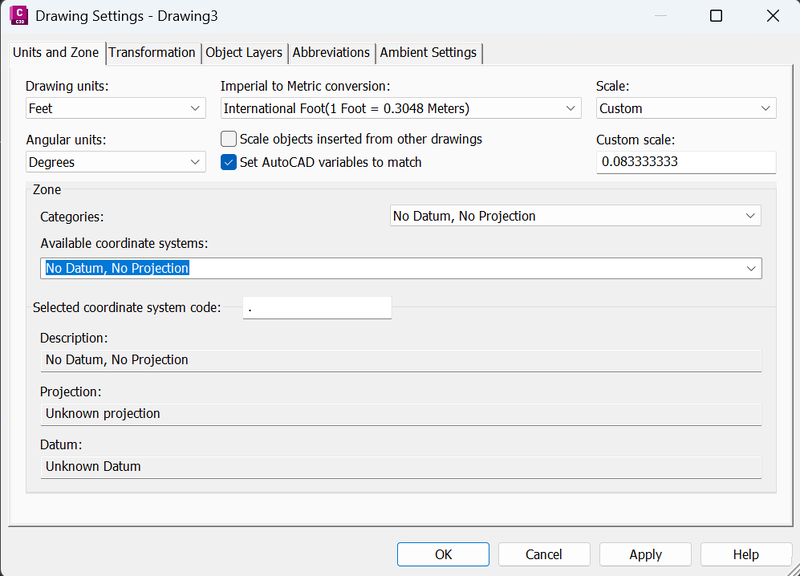Close the Drawing Settings dialog

click(x=772, y=16)
